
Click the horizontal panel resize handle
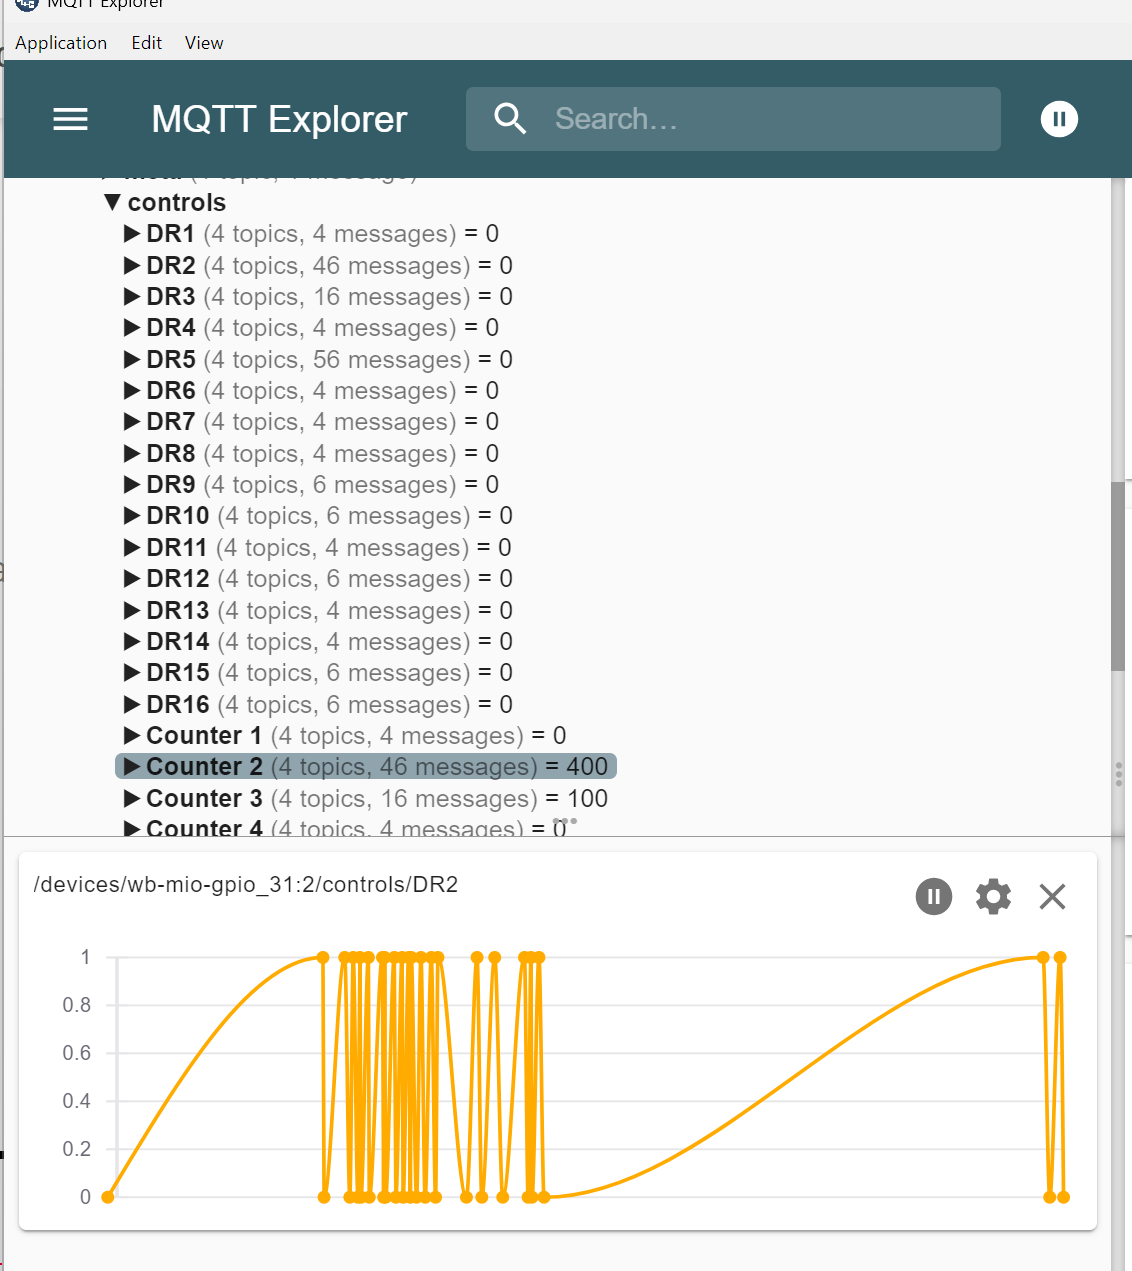(x=565, y=821)
